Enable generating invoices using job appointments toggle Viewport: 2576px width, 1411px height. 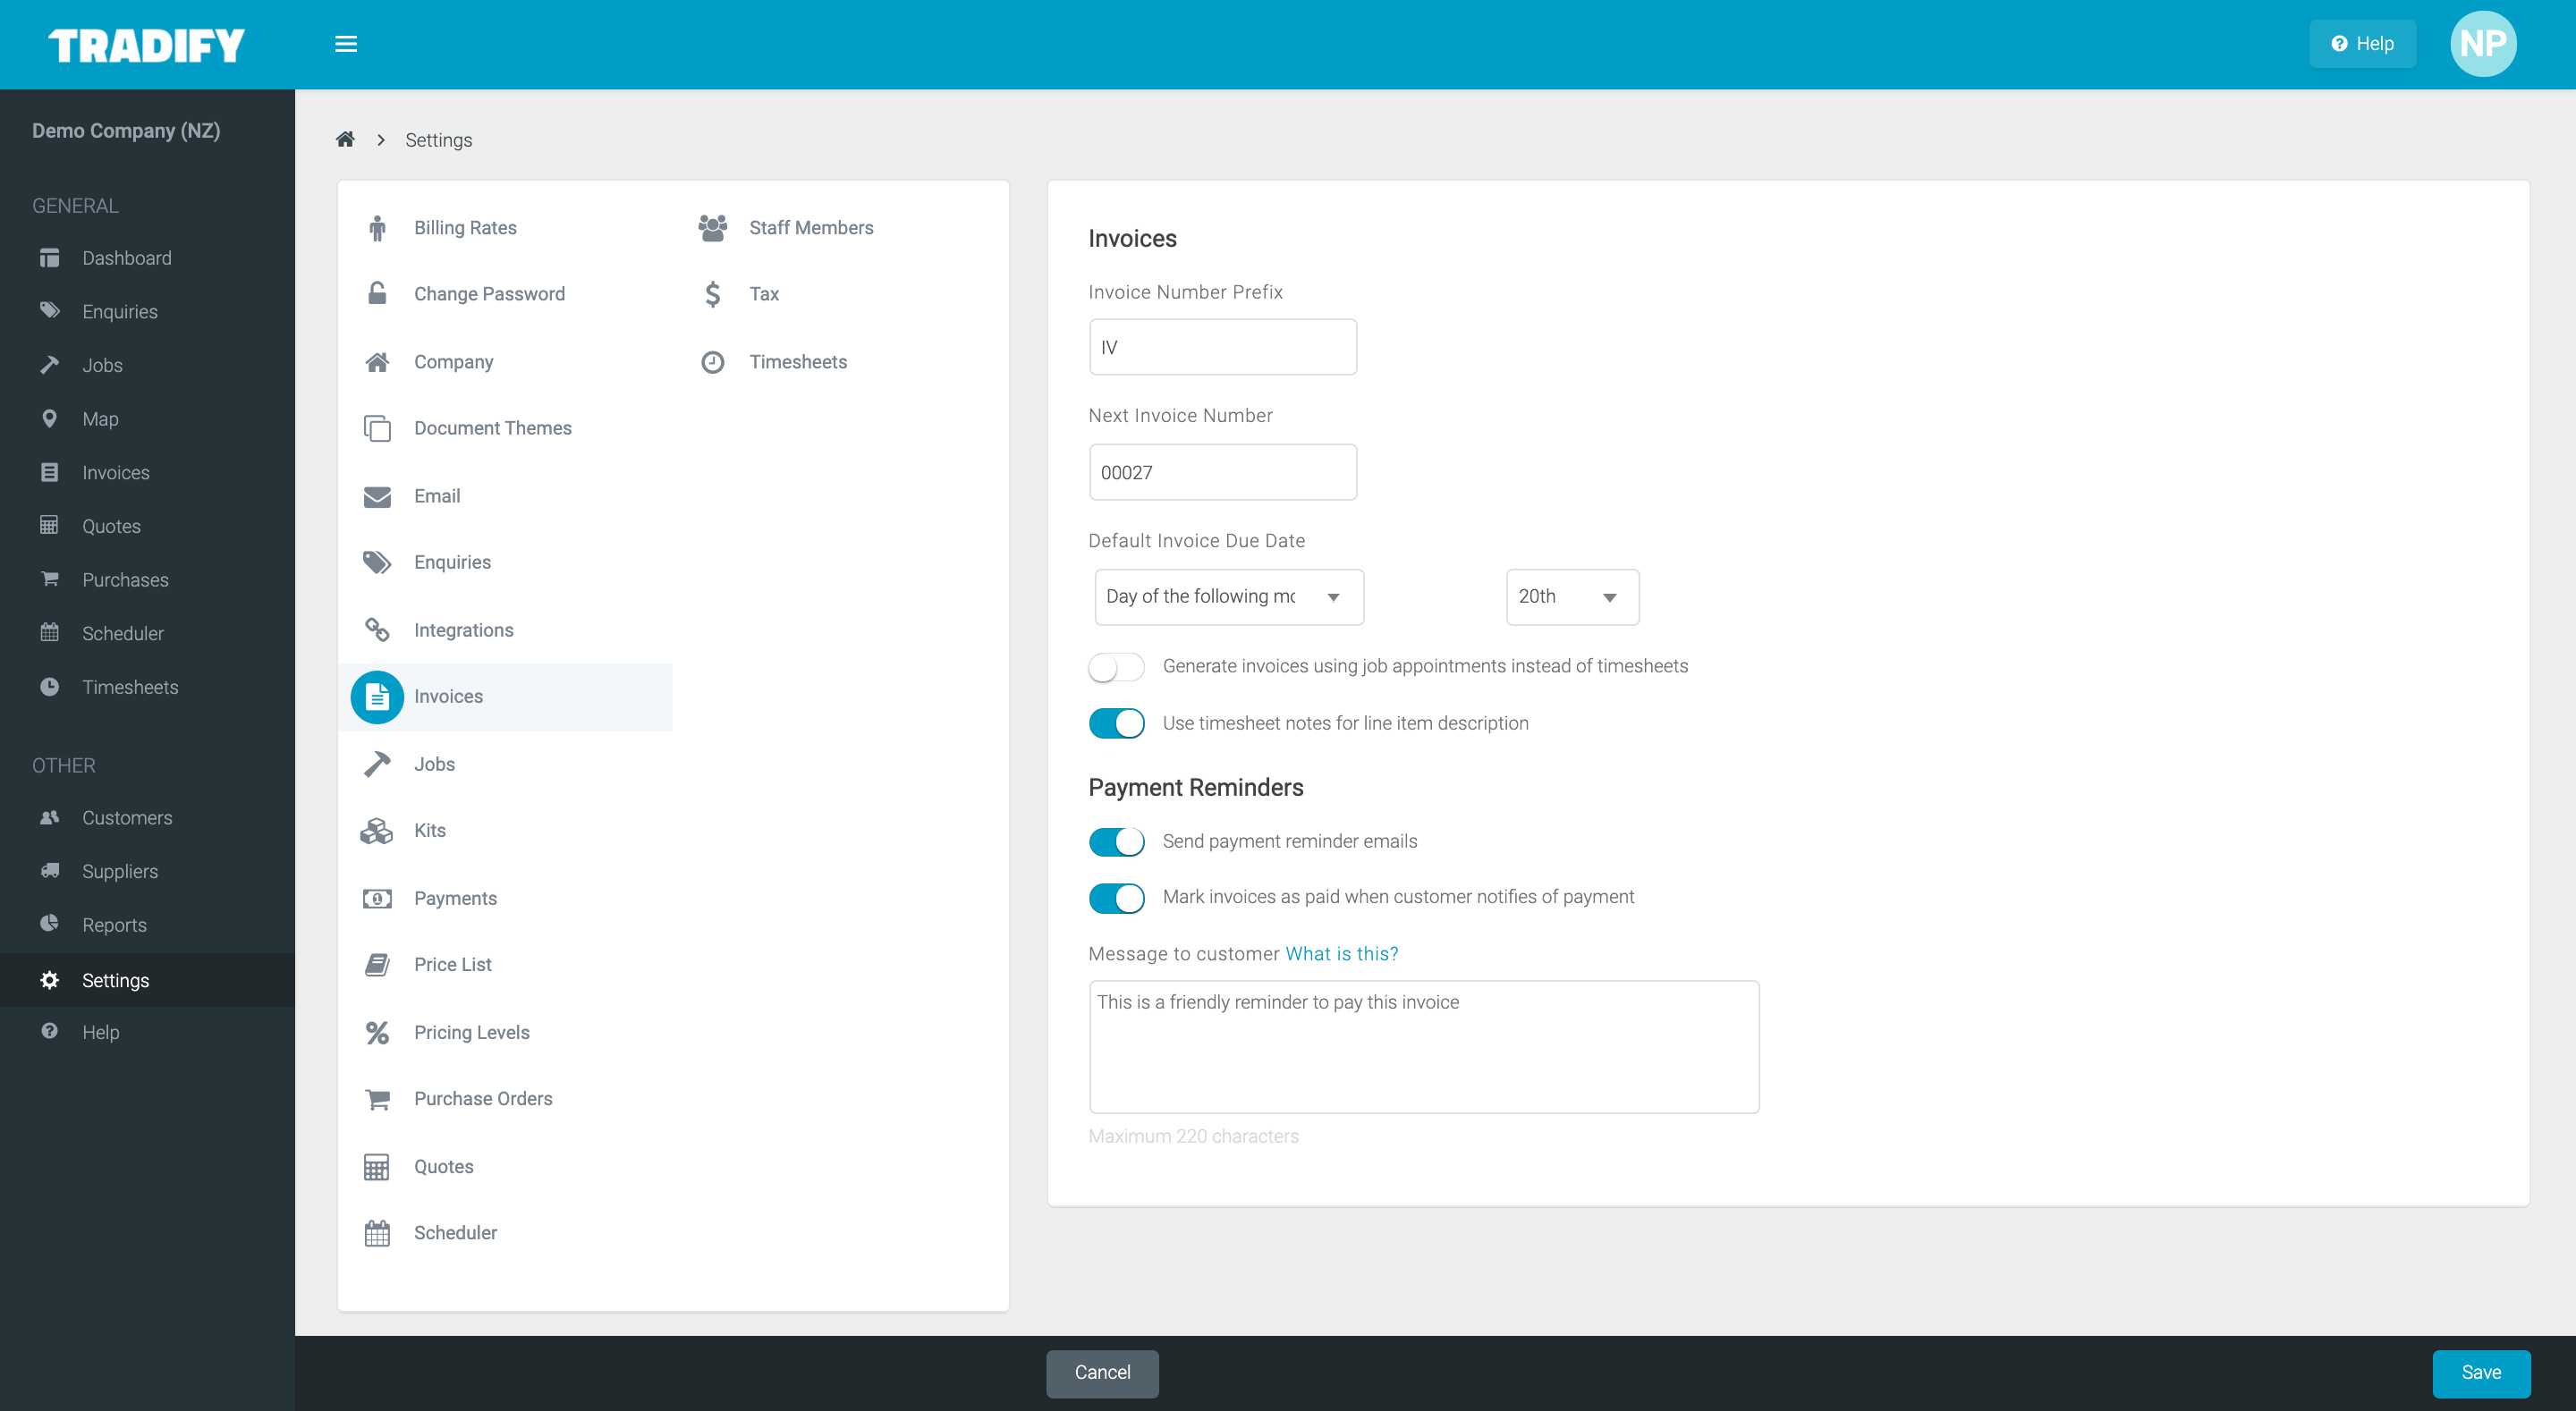(x=1116, y=667)
